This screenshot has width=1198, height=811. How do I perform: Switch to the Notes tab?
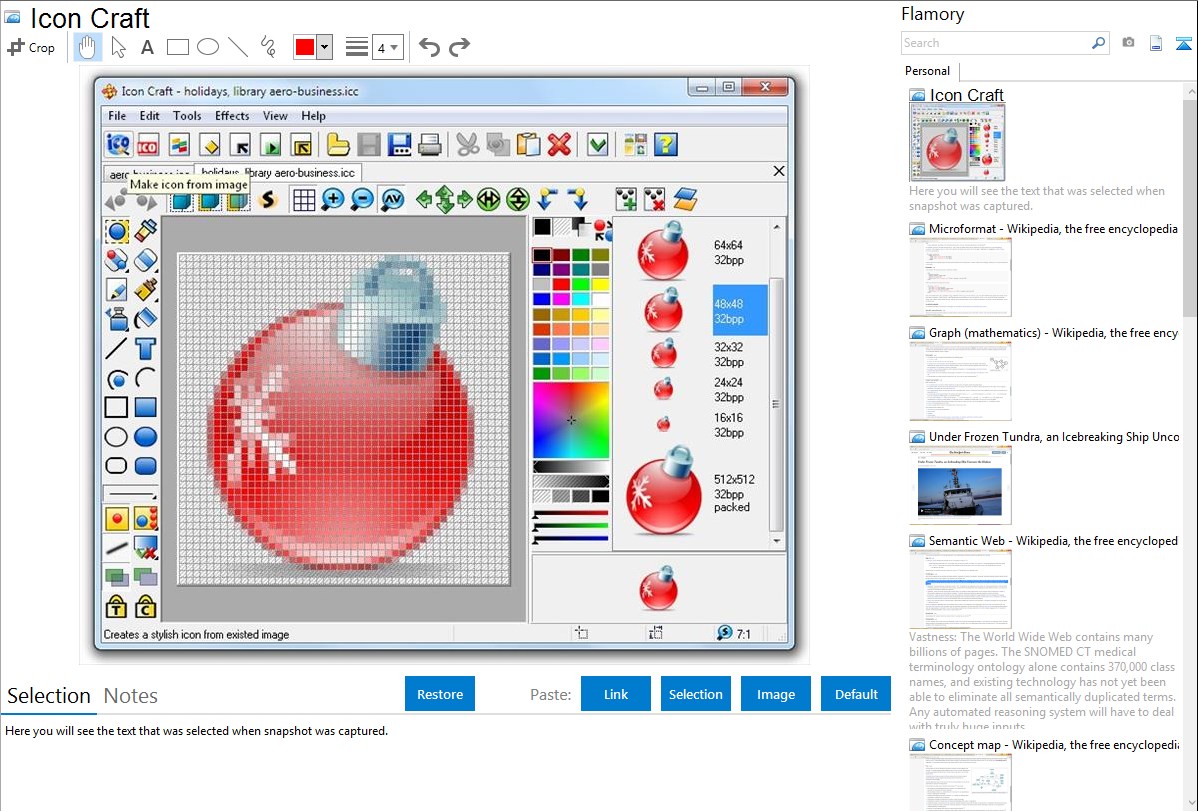pos(131,696)
